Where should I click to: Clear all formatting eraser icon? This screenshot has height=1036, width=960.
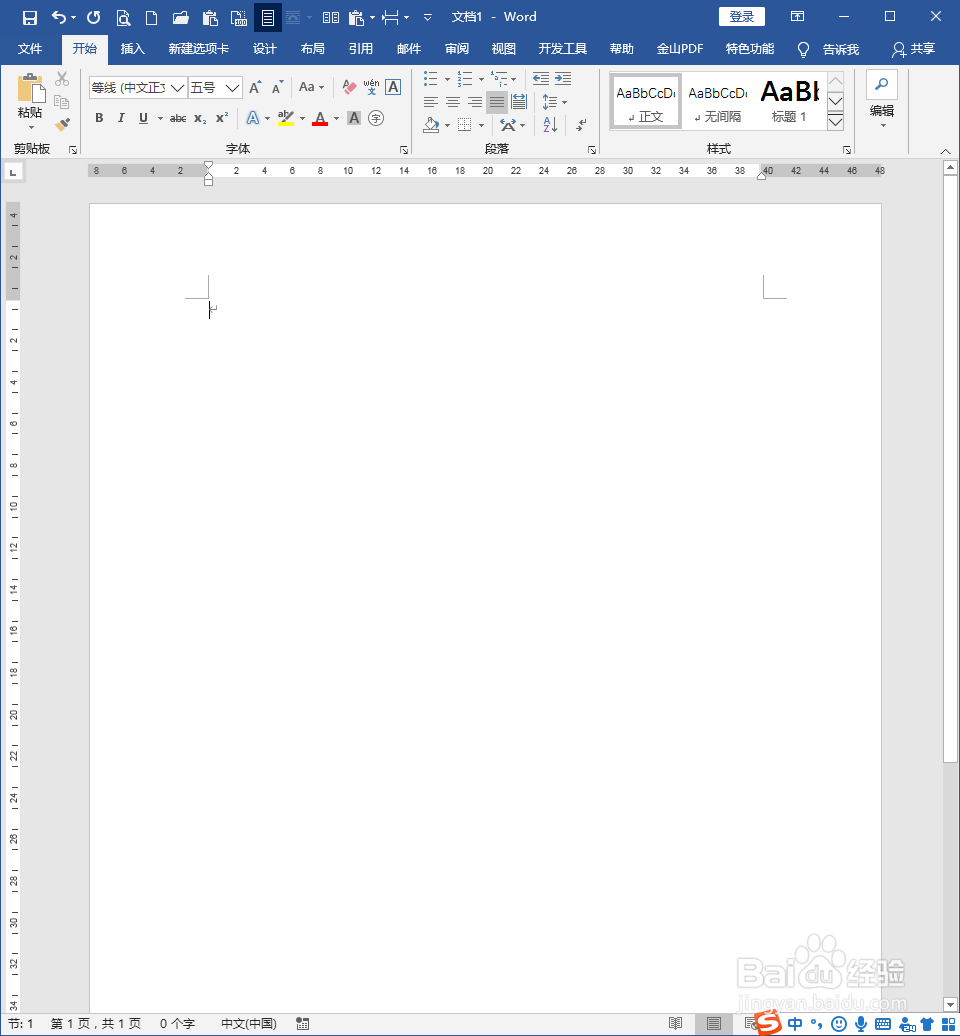click(x=349, y=87)
